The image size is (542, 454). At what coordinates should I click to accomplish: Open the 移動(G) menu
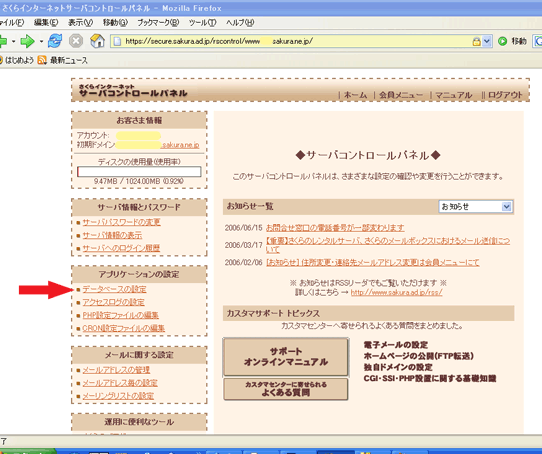point(115,23)
